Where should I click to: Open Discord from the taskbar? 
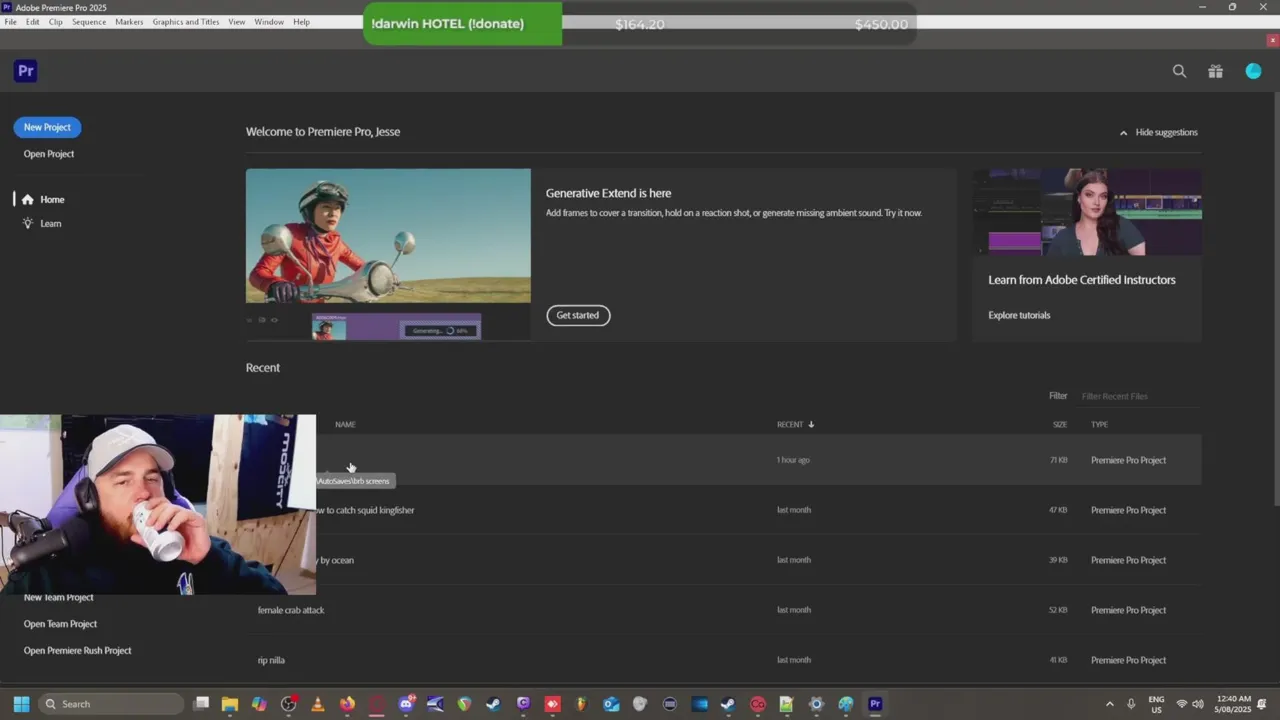coord(406,704)
